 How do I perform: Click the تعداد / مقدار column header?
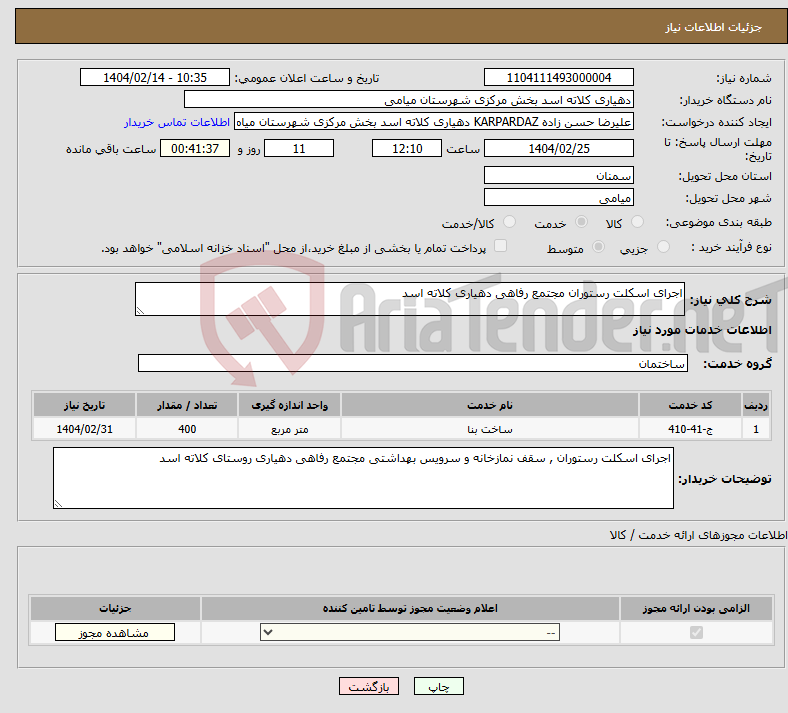click(x=187, y=405)
